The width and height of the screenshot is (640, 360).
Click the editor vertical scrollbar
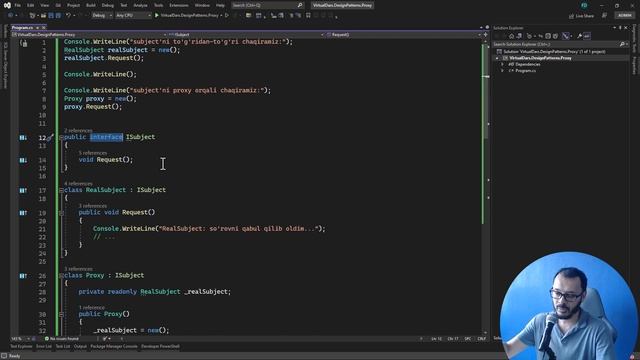[485, 186]
